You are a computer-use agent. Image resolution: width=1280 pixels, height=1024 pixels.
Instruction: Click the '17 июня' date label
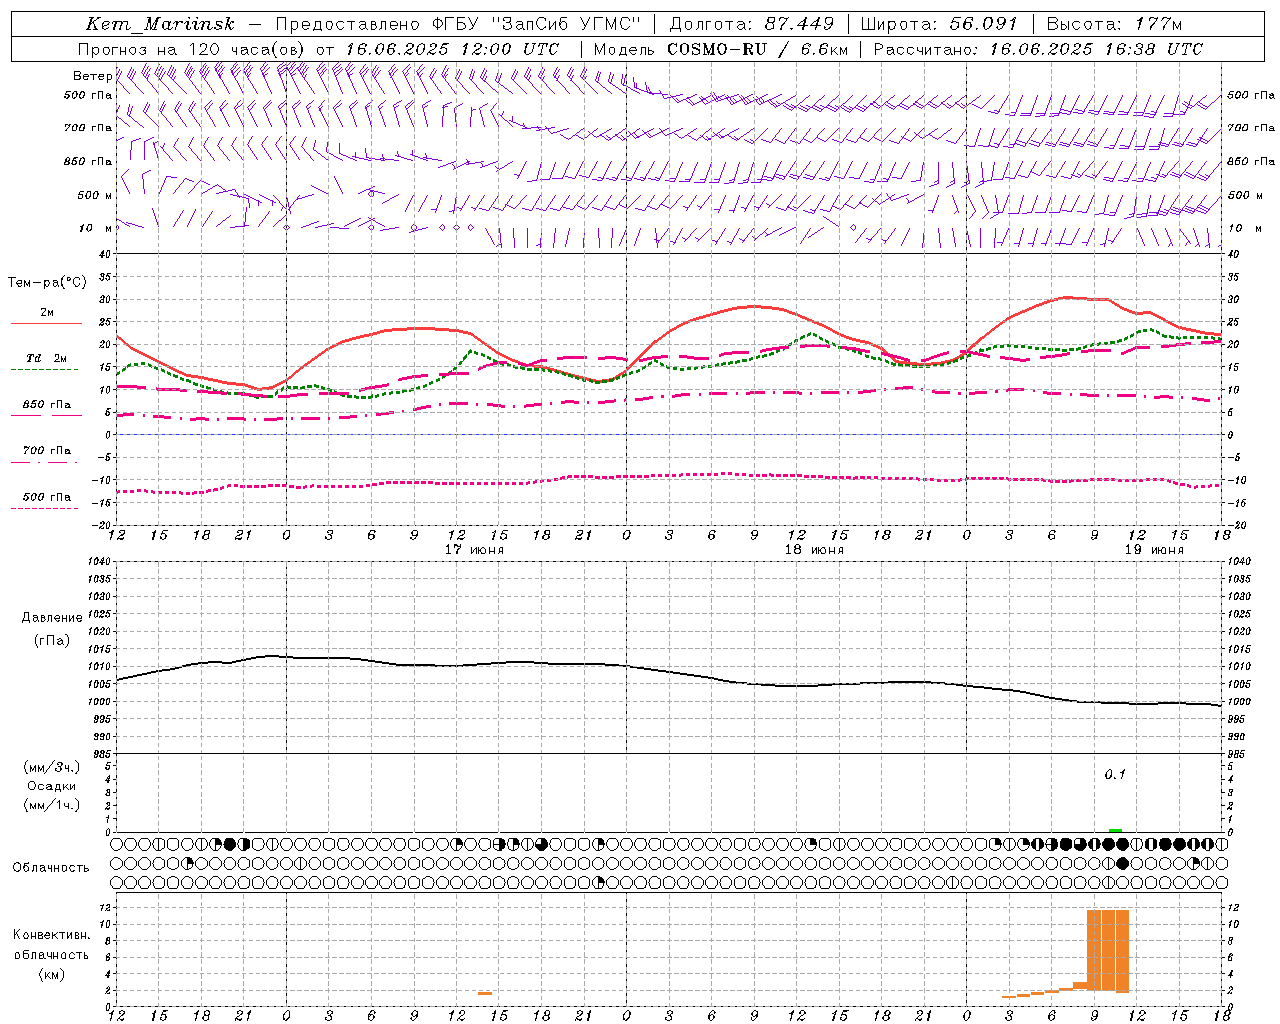pyautogui.click(x=474, y=550)
